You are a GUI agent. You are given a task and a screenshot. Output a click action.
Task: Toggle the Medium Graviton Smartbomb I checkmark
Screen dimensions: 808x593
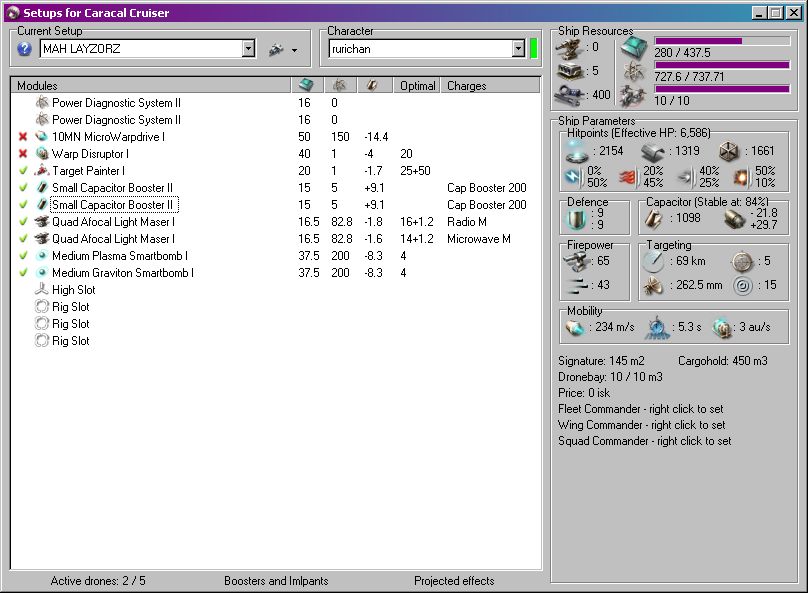[23, 273]
